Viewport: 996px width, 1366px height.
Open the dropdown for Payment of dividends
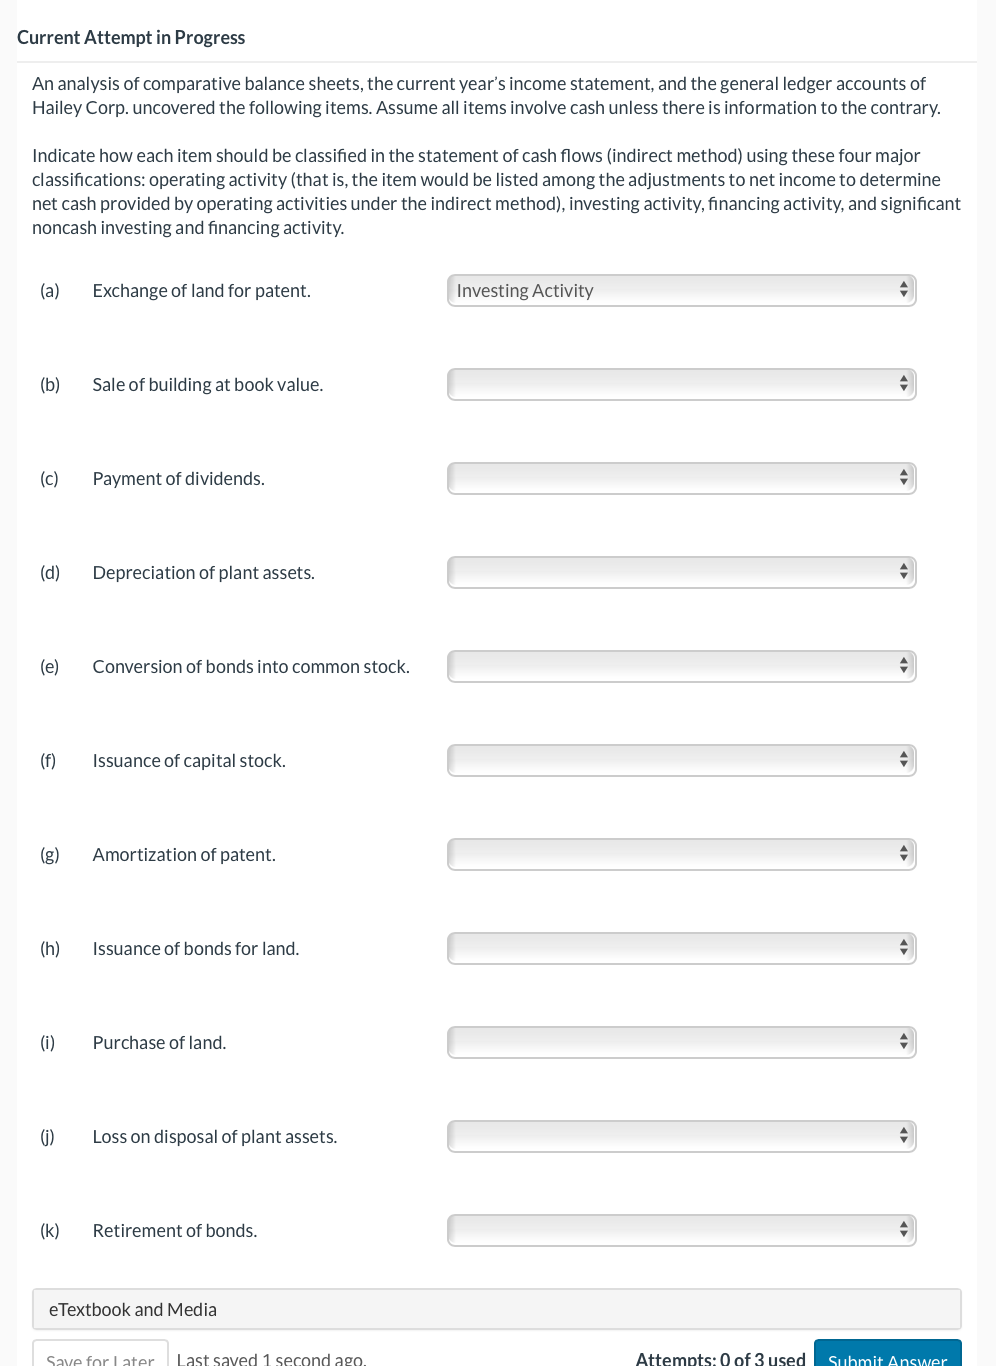point(681,478)
